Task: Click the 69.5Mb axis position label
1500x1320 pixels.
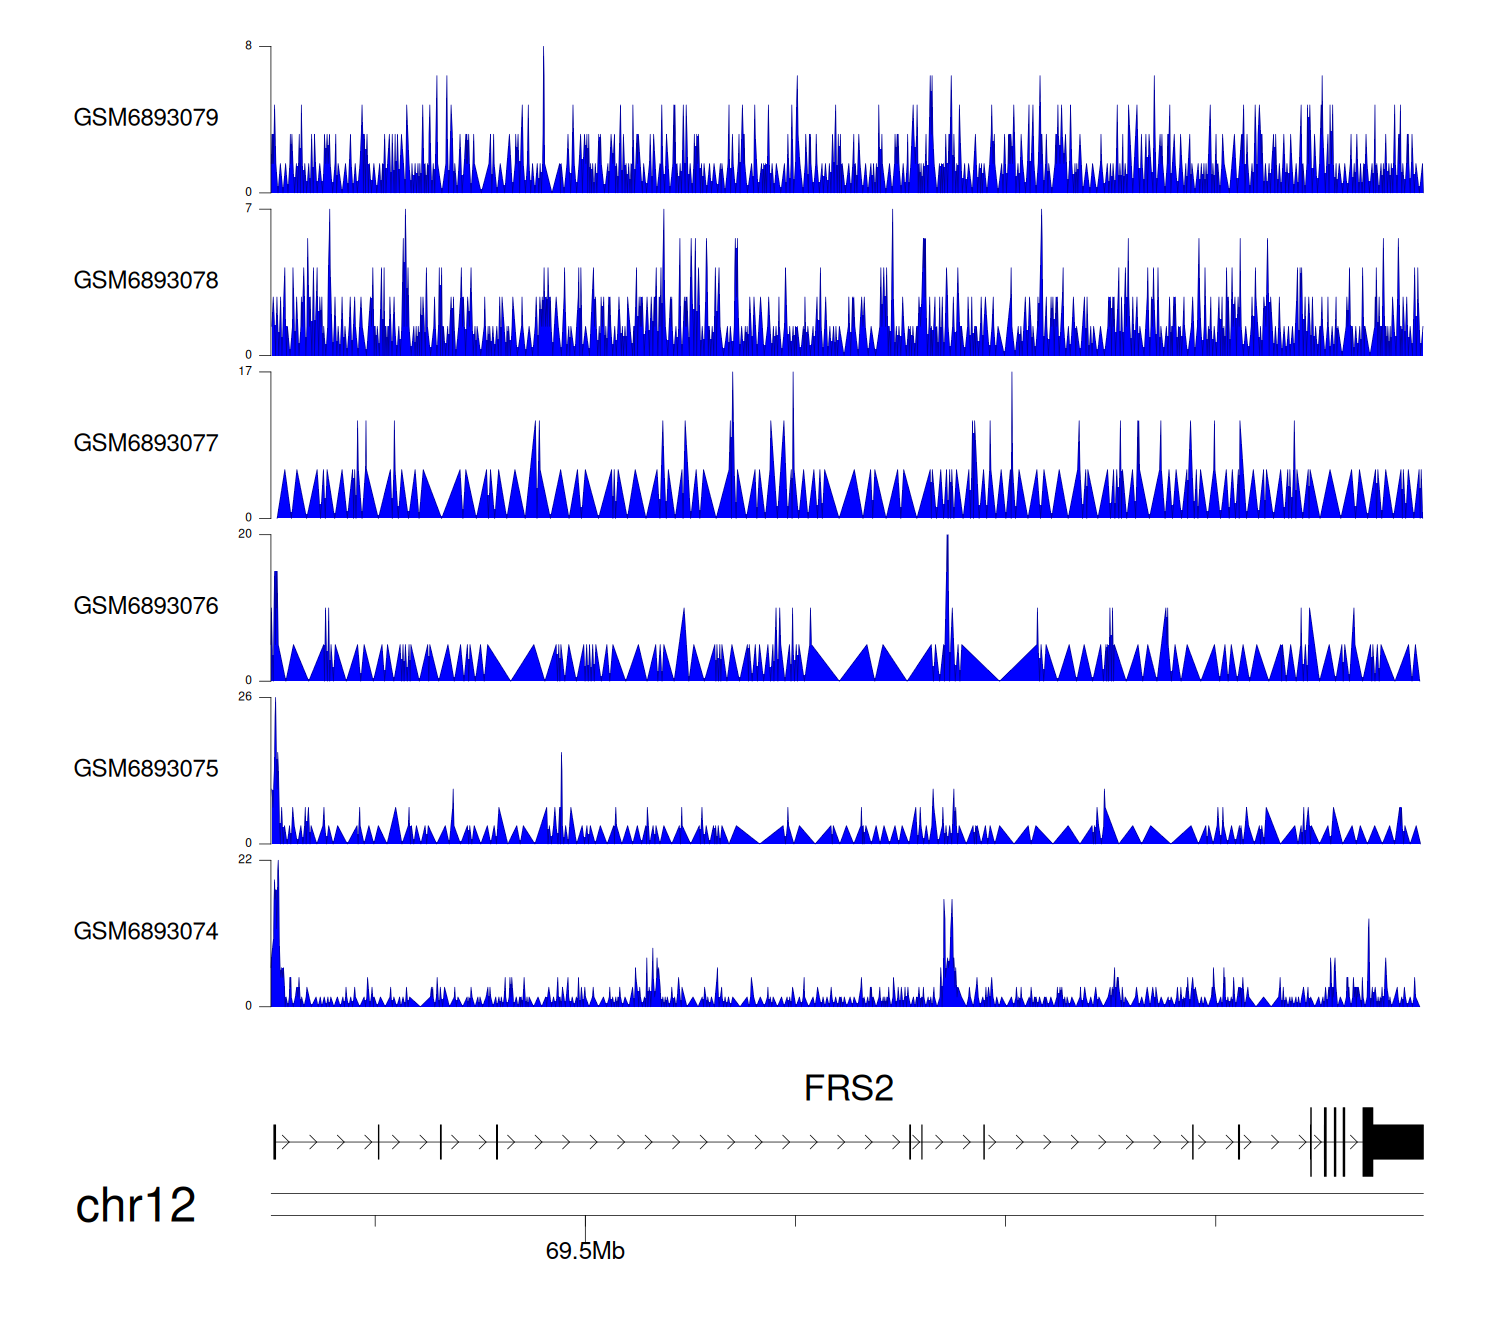Action: click(585, 1251)
